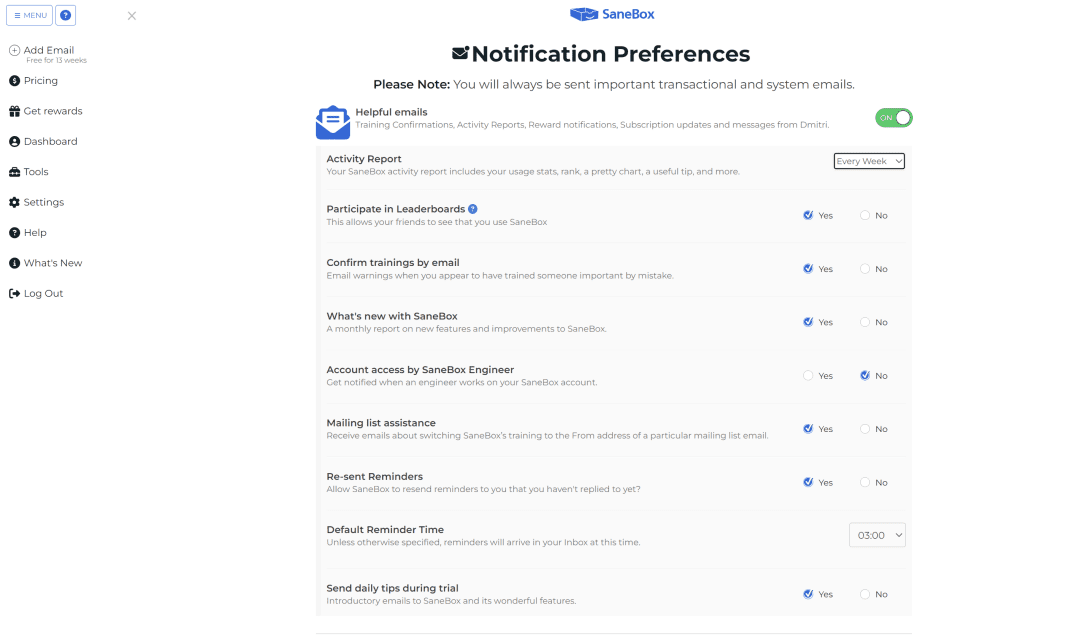Click the X to close the sidebar
Viewport: 1080px width, 644px height.
point(131,15)
